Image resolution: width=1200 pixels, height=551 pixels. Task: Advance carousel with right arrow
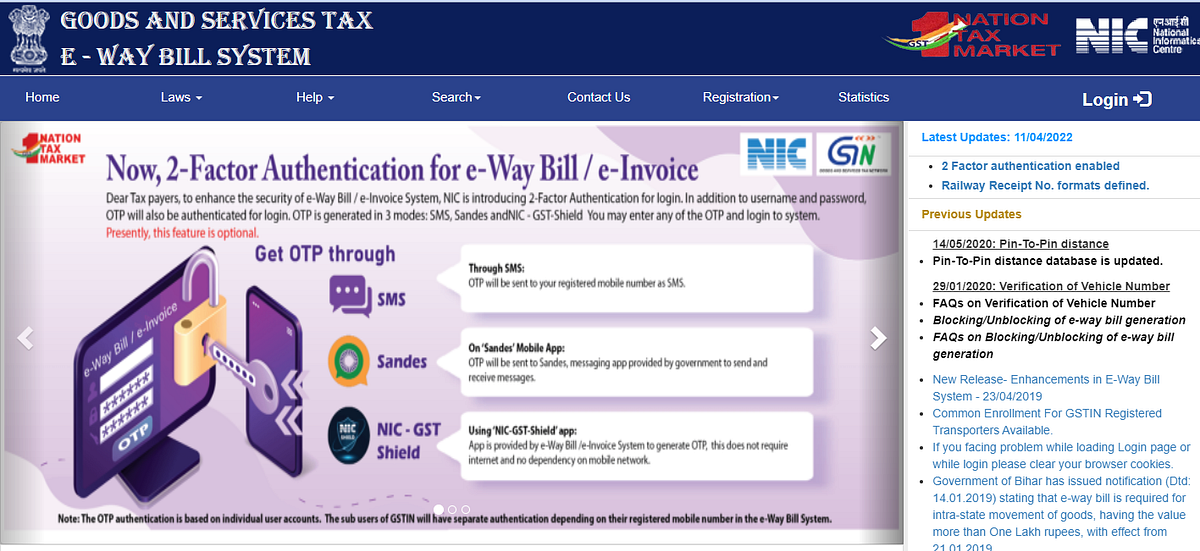[x=878, y=338]
